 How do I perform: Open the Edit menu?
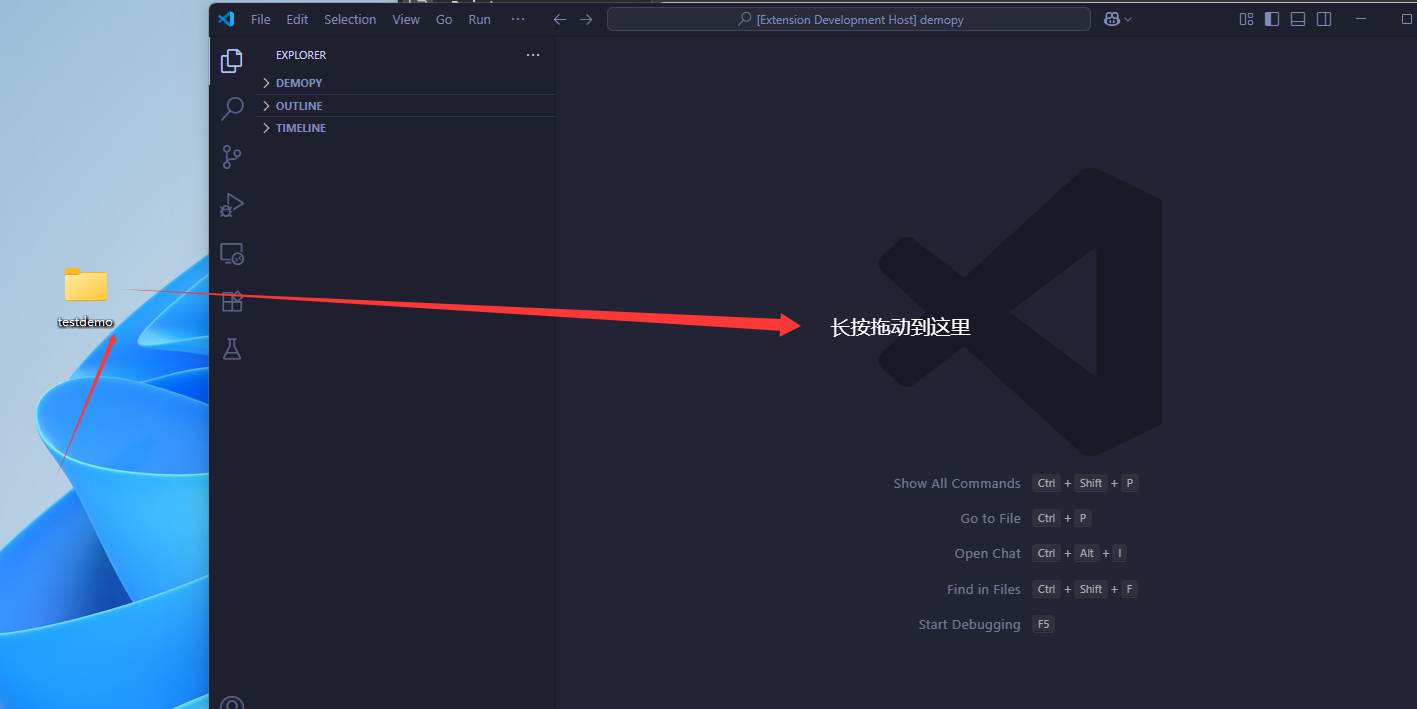pos(297,19)
